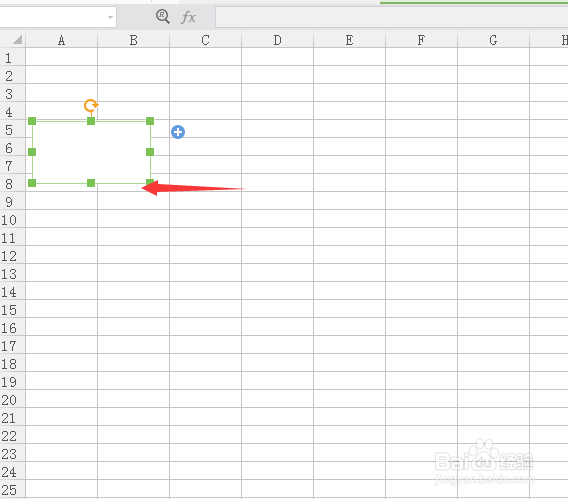Select column G header
Screen dimensions: 568x499
pyautogui.click(x=493, y=40)
